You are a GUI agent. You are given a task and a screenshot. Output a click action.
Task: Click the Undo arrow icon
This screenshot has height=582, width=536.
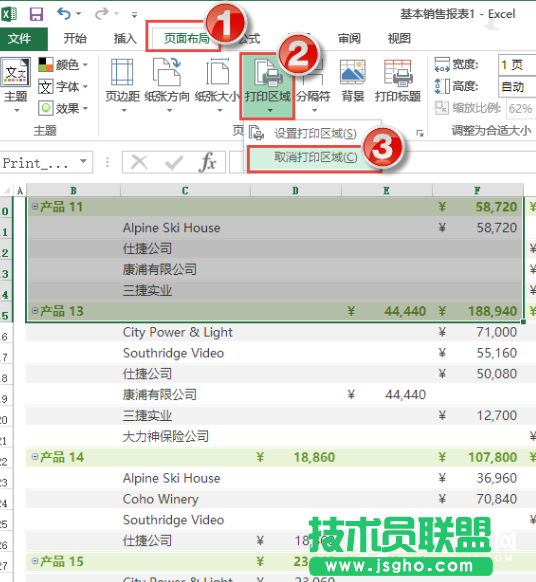point(64,14)
